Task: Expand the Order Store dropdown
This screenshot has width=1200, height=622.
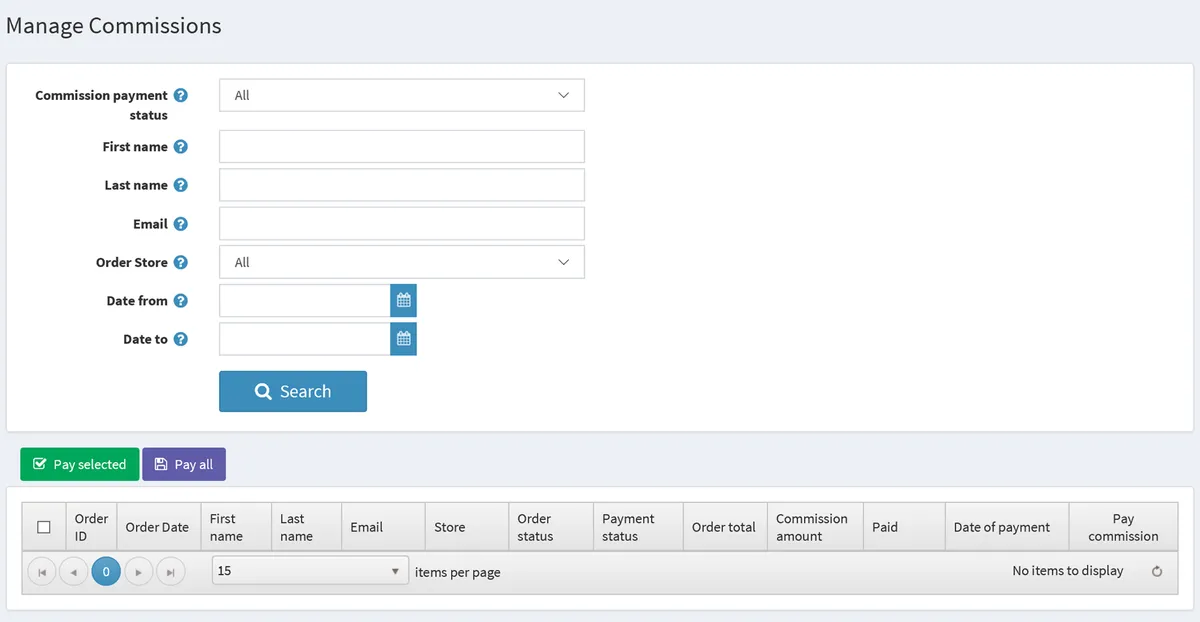Action: 401,262
